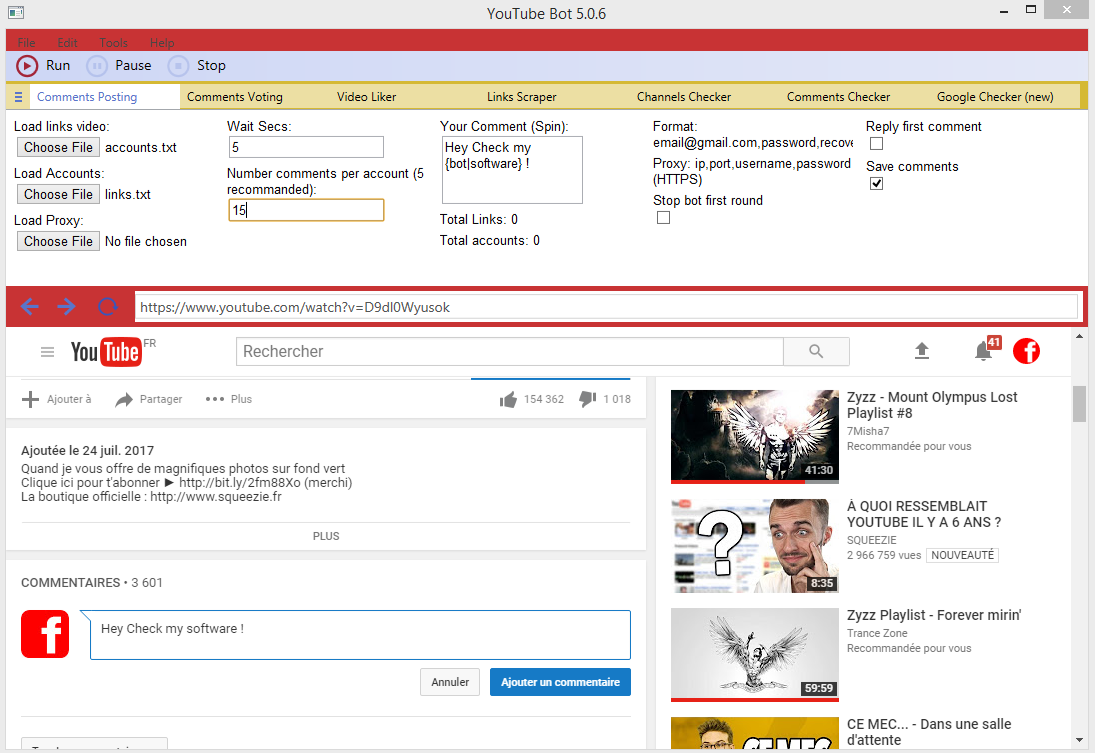Like the video with the thumbs-up icon

(508, 400)
